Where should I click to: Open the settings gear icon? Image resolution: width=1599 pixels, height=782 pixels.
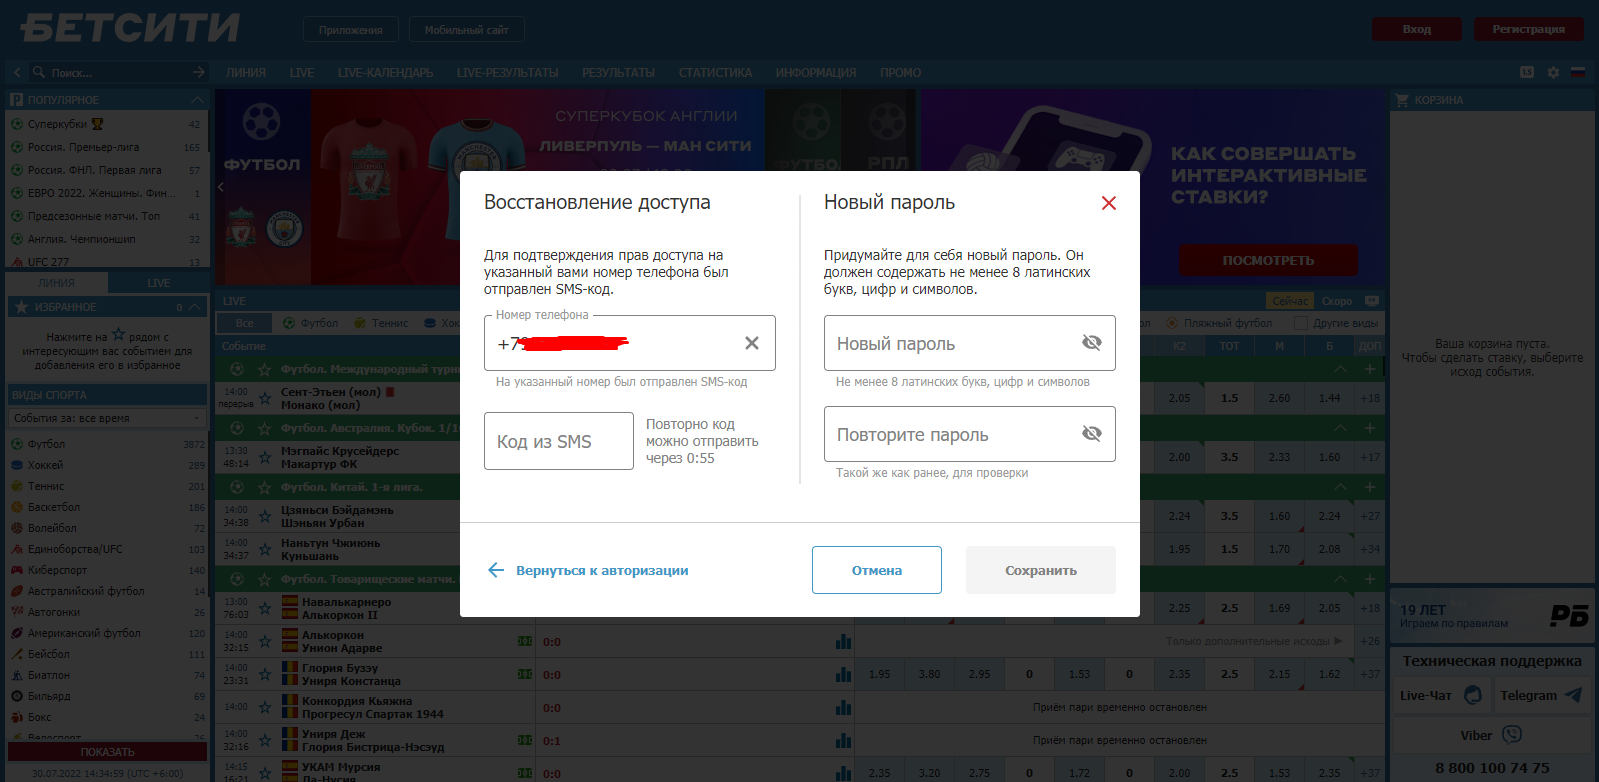[1553, 73]
